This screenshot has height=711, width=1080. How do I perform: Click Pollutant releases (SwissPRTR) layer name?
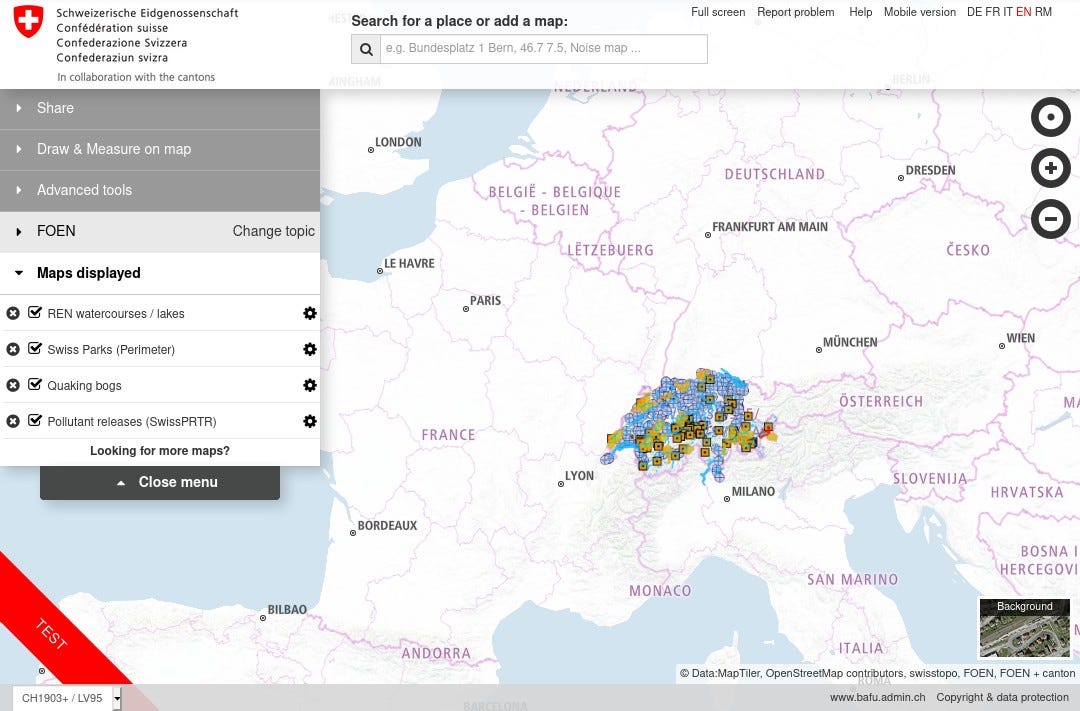132,421
